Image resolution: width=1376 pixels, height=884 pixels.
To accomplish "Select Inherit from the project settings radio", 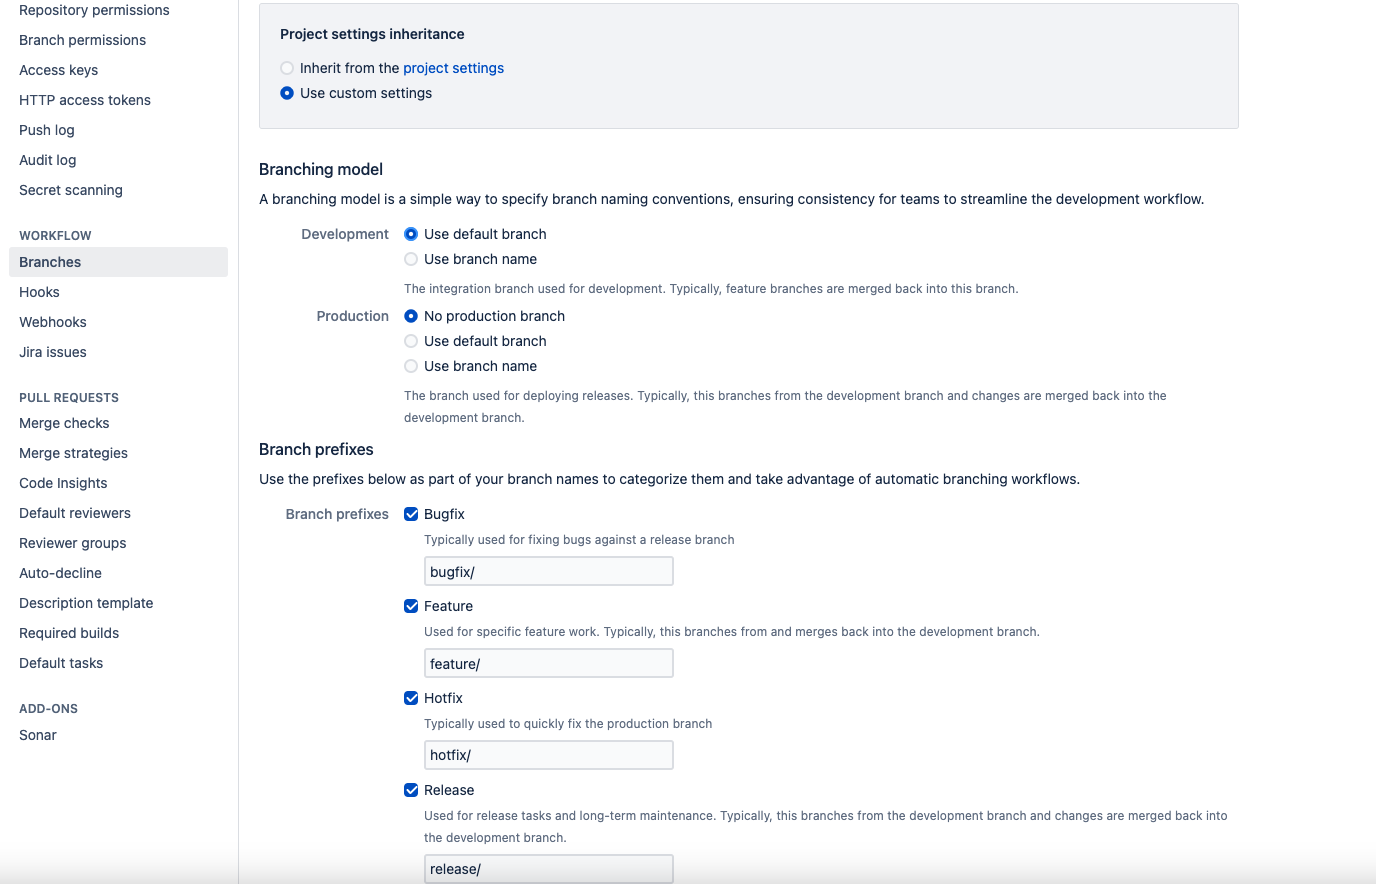I will pyautogui.click(x=287, y=68).
